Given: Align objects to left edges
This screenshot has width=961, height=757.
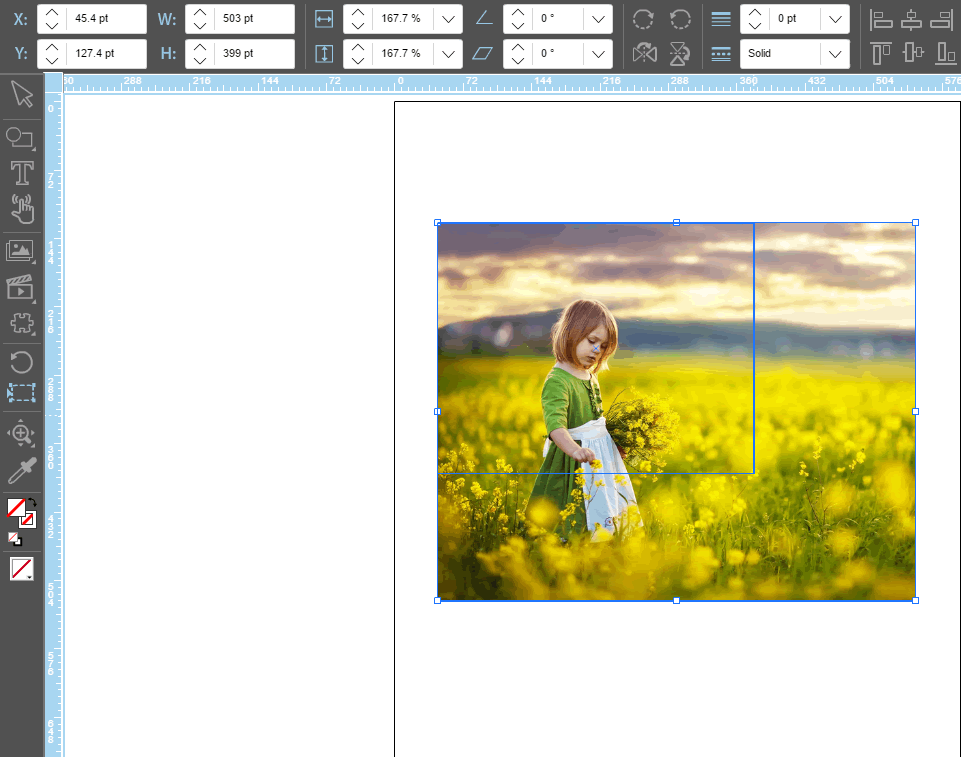Looking at the screenshot, I should click(881, 19).
